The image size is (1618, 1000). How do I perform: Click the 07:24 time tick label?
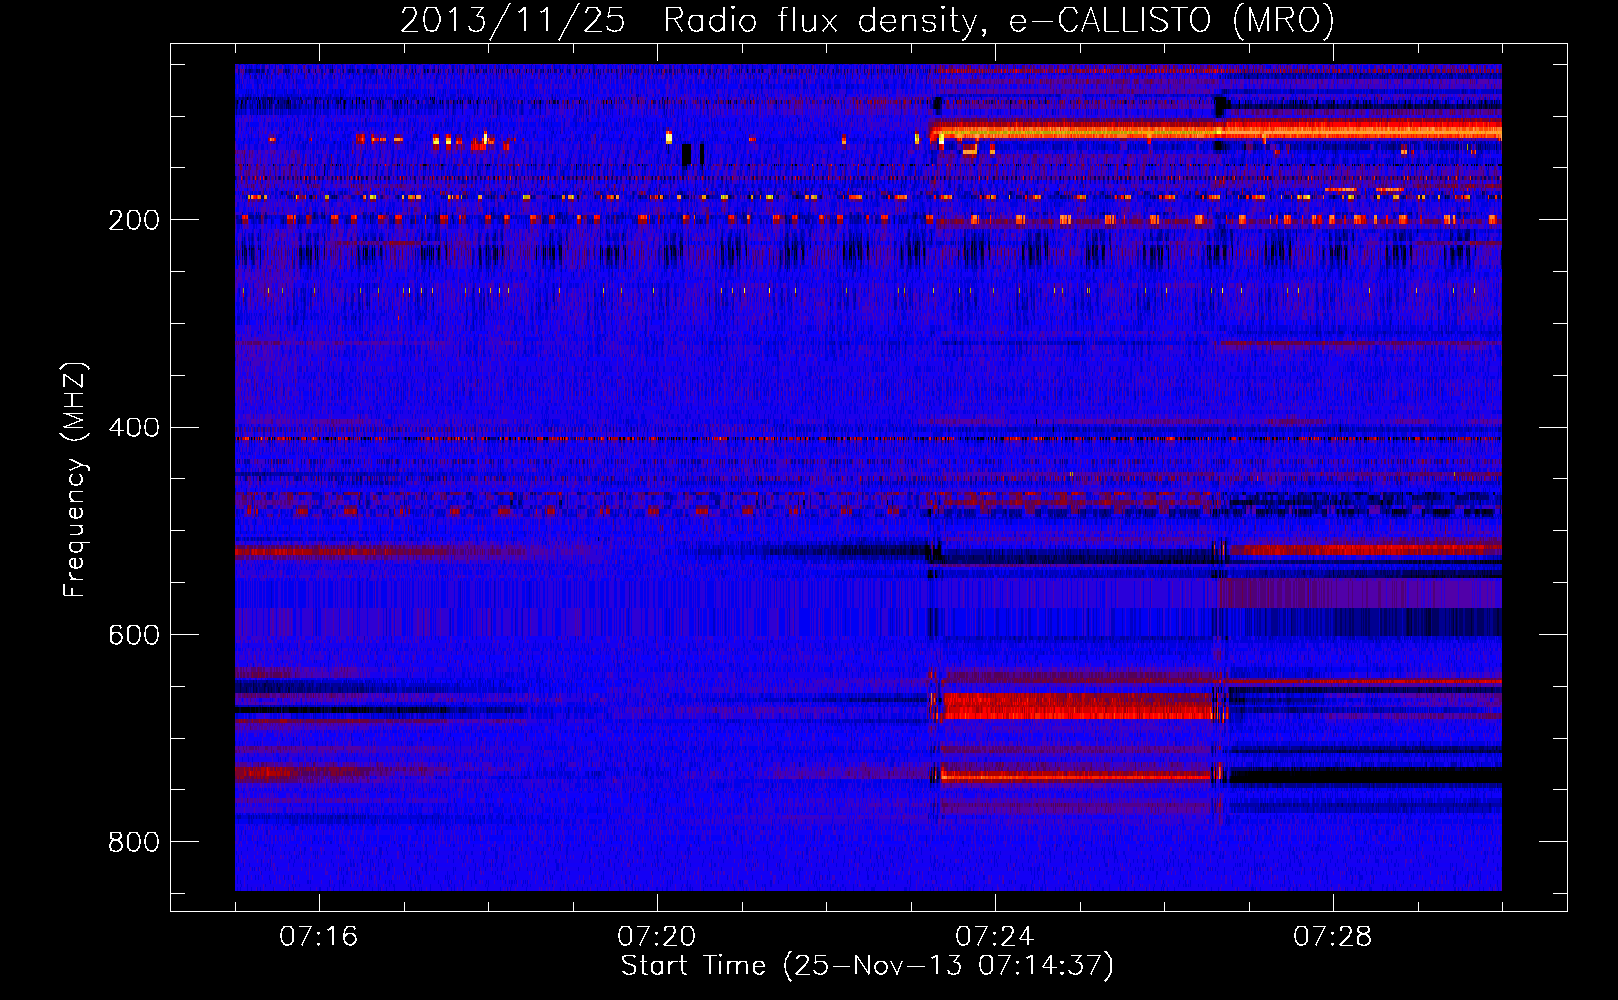pyautogui.click(x=995, y=937)
